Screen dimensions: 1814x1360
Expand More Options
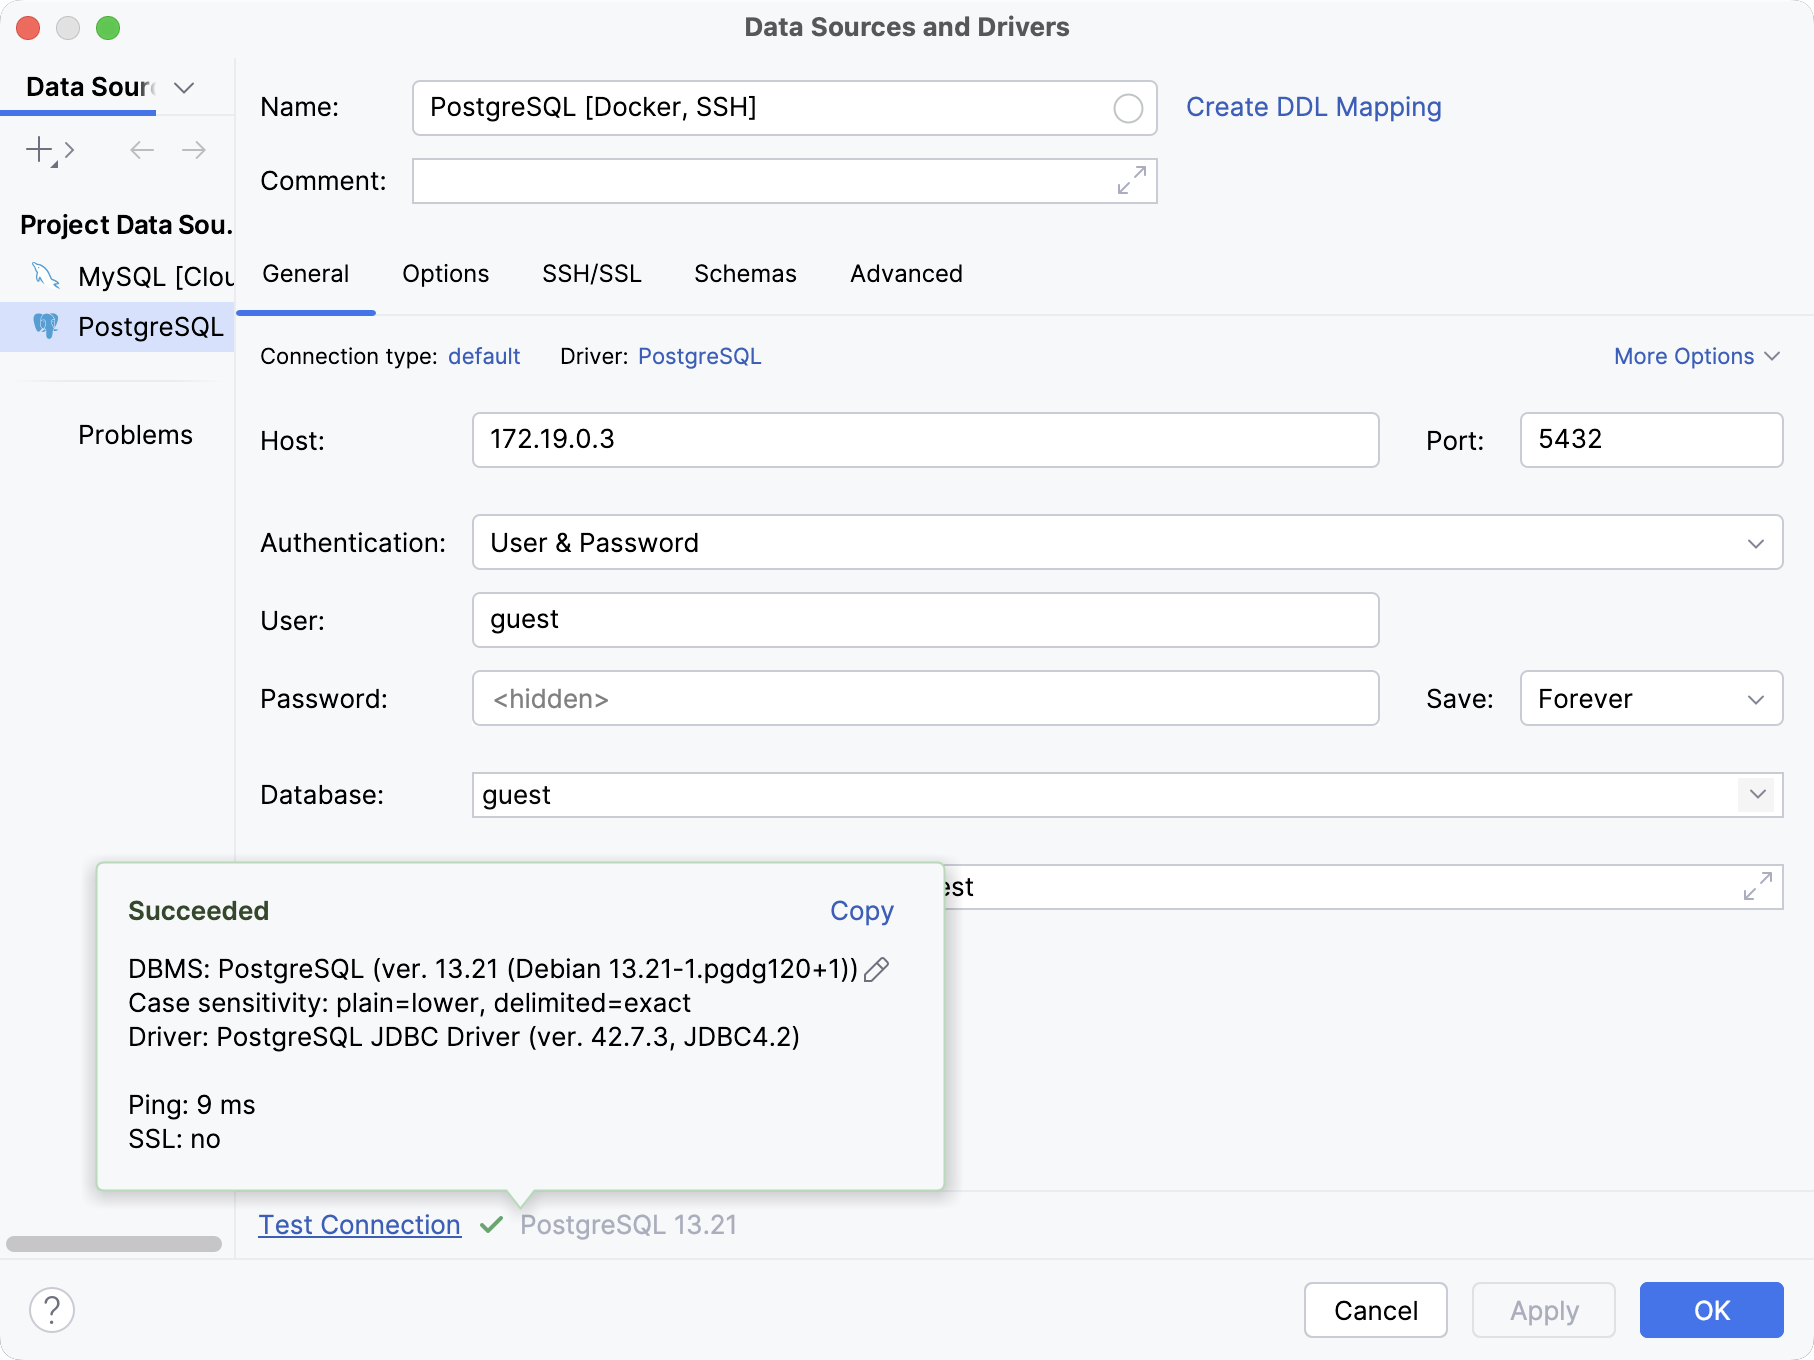[x=1695, y=356]
